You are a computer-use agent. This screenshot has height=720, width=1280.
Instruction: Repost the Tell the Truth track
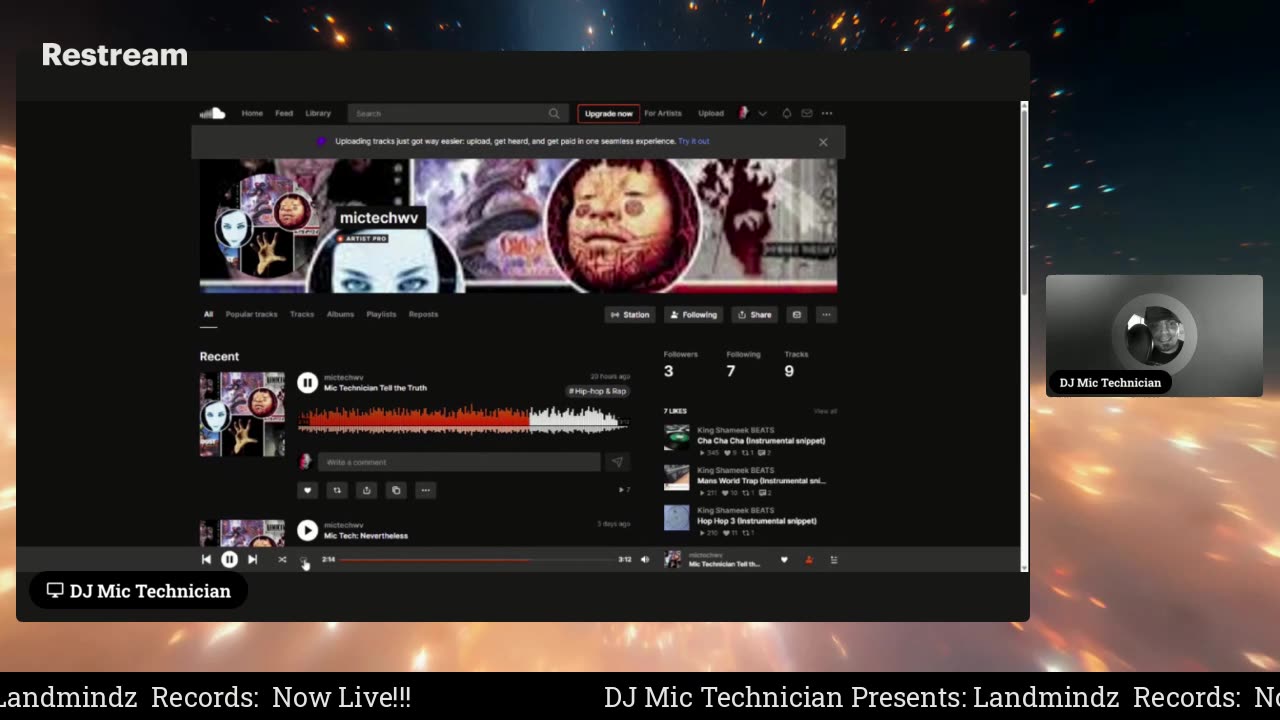point(337,490)
